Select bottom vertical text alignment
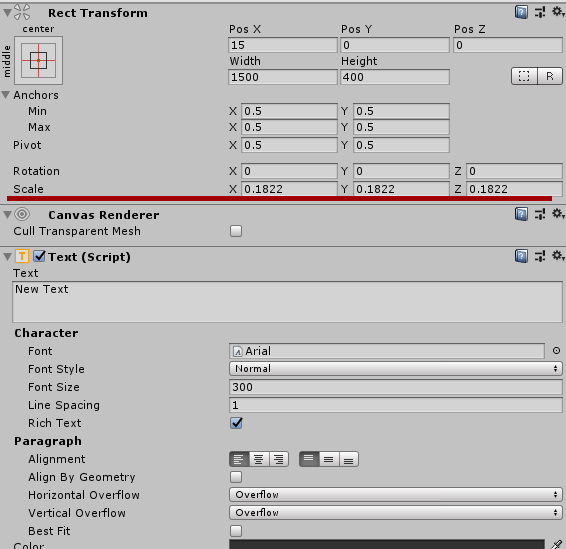Viewport: 566px width, 549px height. 349,459
